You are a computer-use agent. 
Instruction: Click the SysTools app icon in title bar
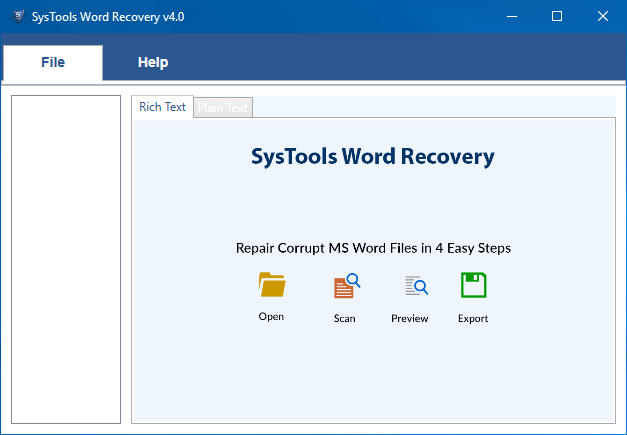tap(18, 17)
